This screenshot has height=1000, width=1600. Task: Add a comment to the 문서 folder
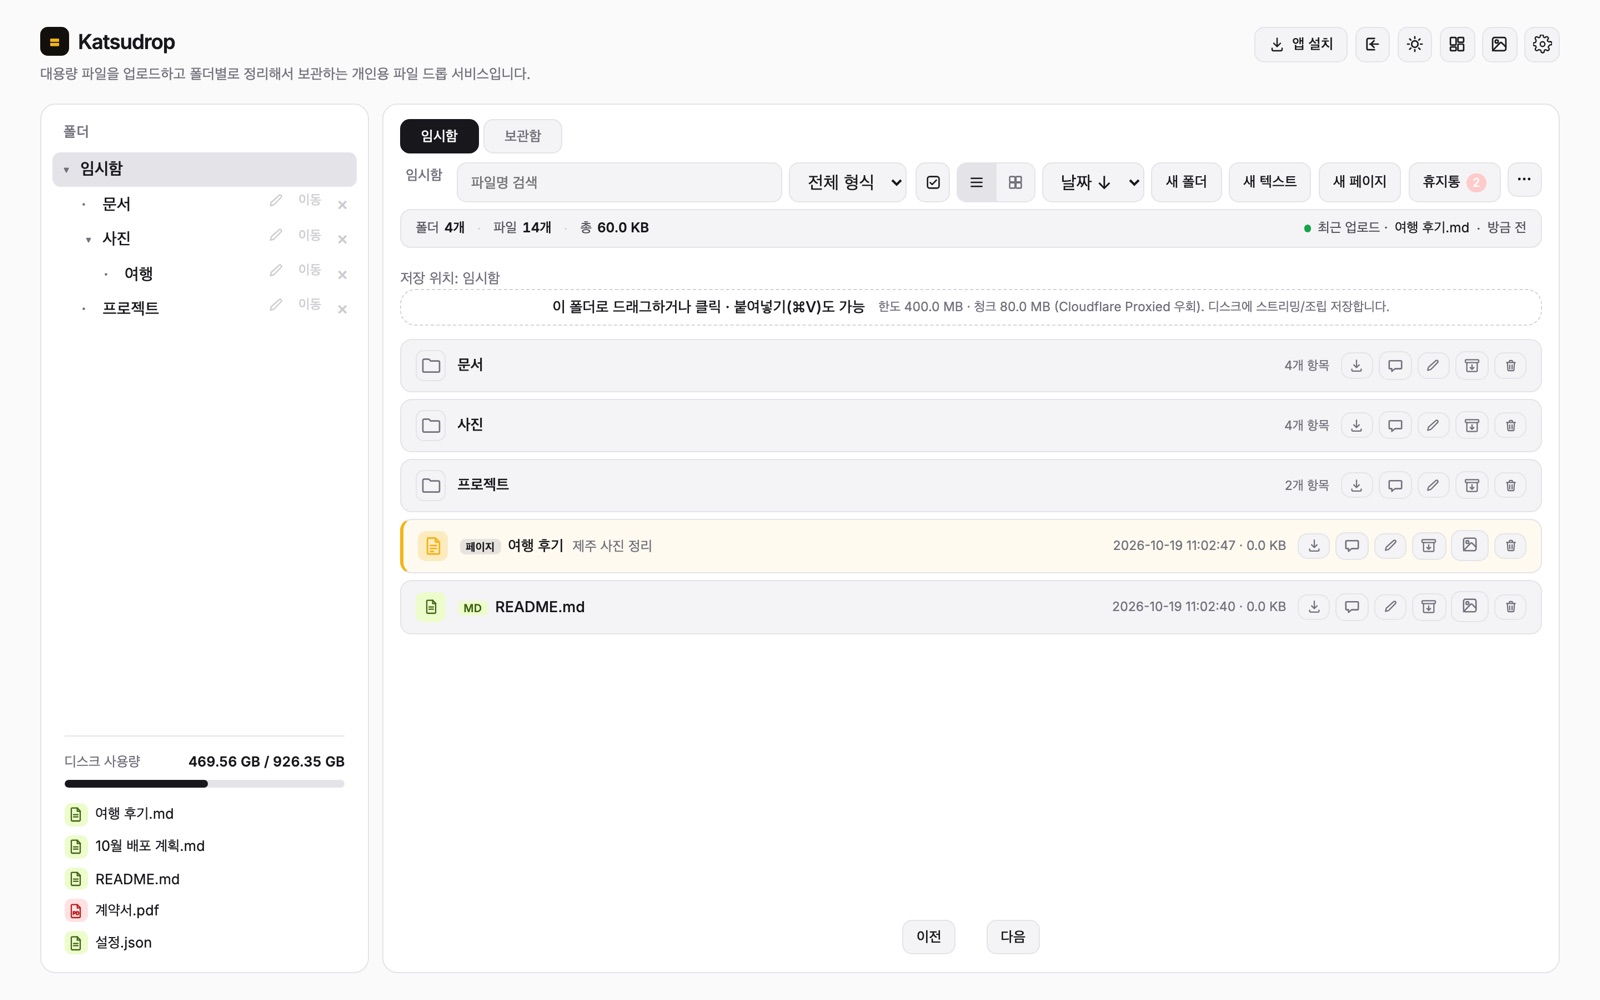[x=1395, y=366]
